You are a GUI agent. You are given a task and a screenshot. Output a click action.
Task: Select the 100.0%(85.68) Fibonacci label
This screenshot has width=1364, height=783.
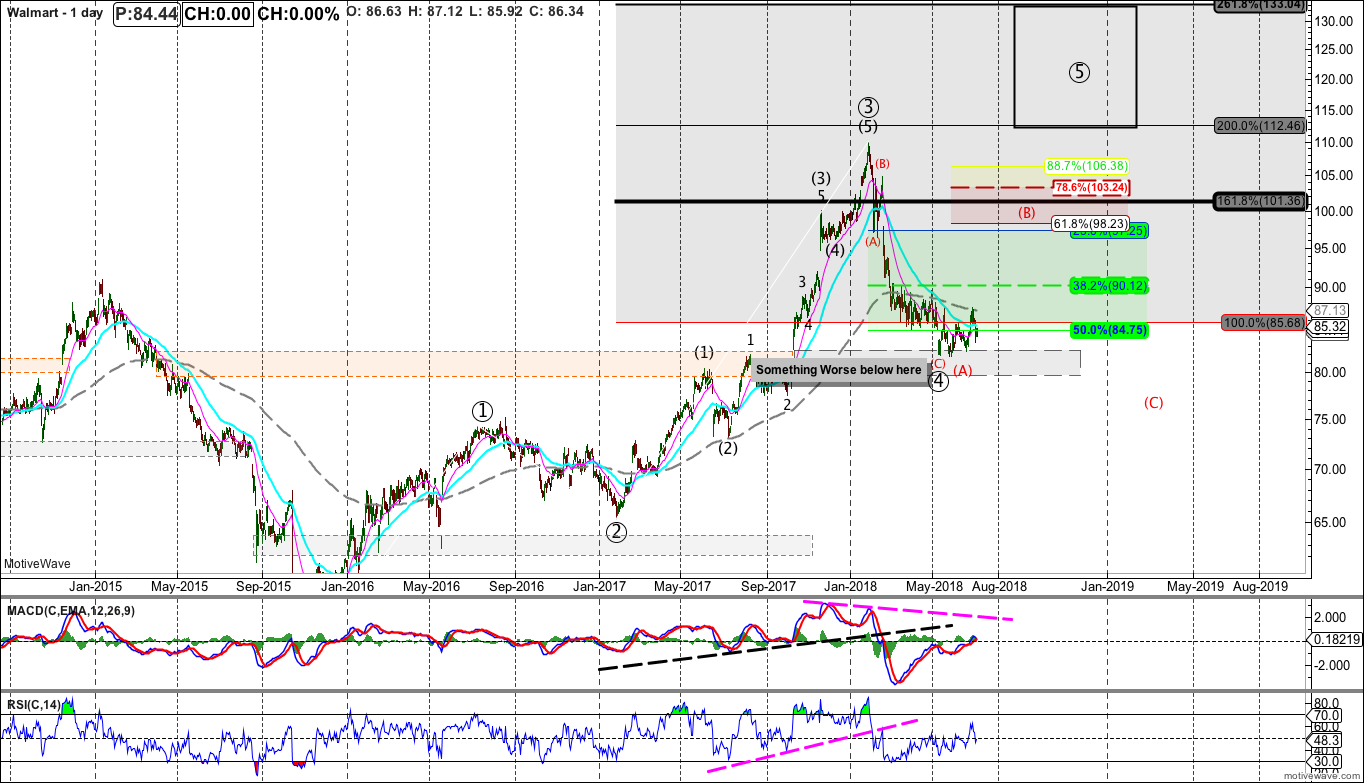click(1265, 322)
